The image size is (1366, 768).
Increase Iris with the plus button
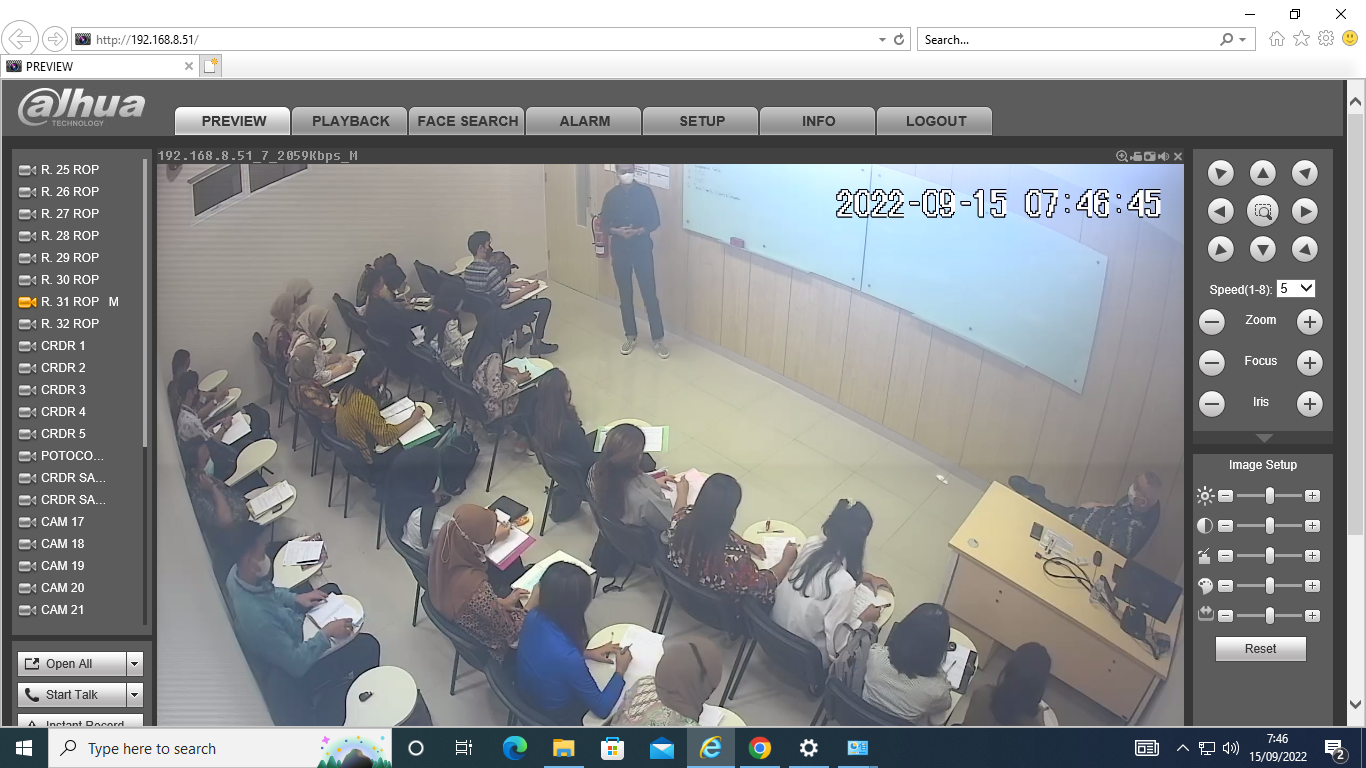point(1310,404)
